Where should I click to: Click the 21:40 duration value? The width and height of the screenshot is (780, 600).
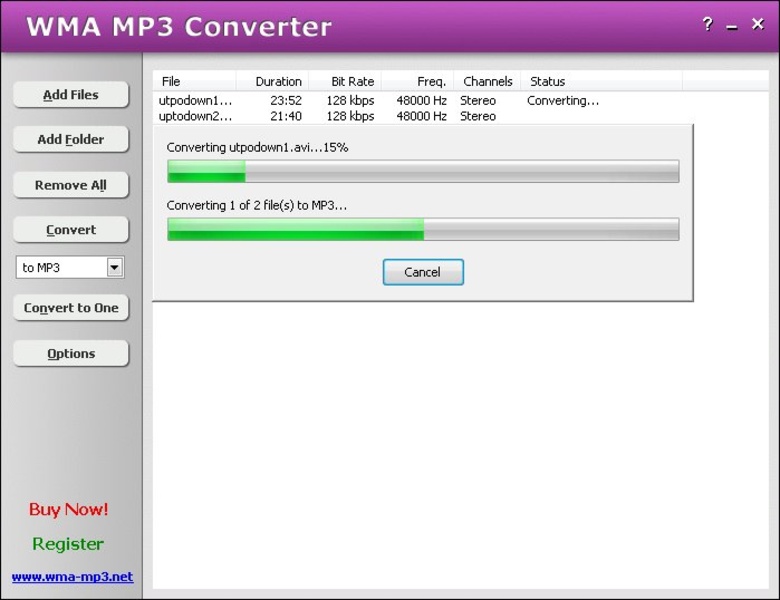click(286, 116)
